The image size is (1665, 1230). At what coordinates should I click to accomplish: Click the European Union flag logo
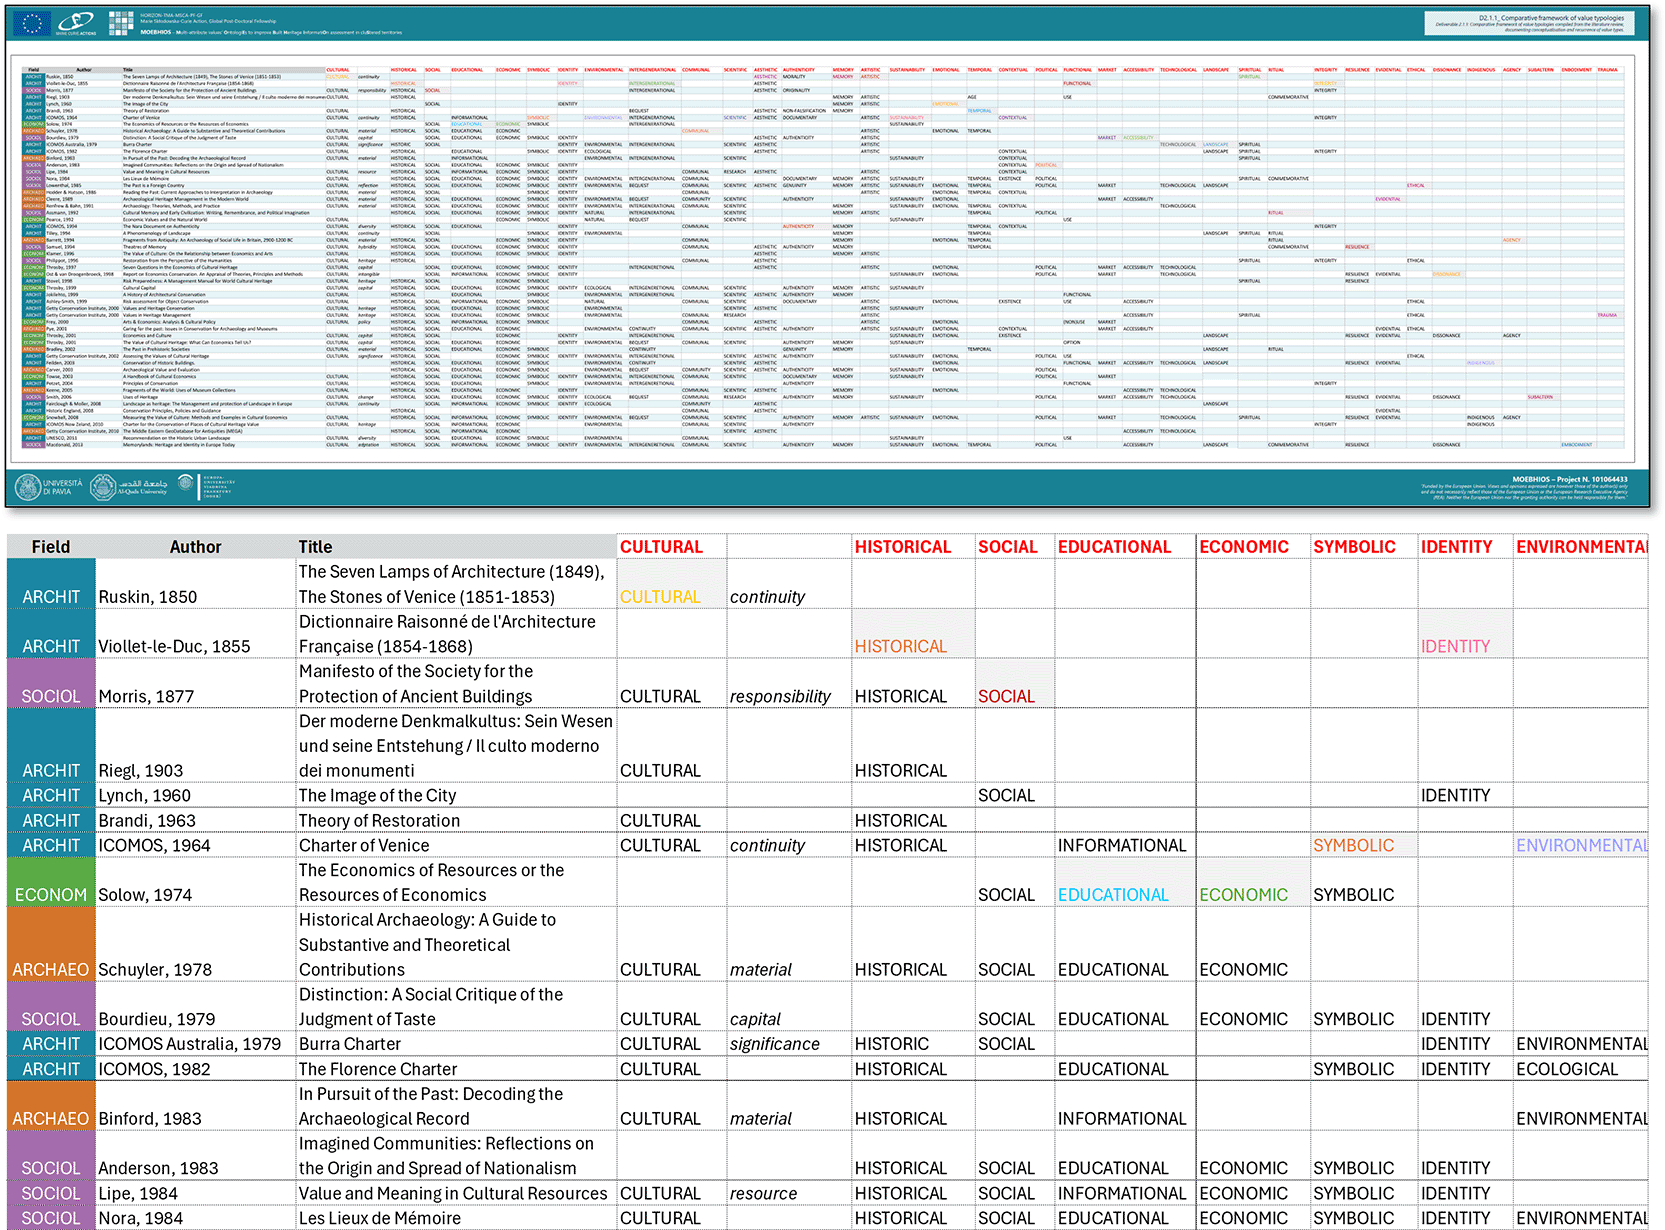34,24
